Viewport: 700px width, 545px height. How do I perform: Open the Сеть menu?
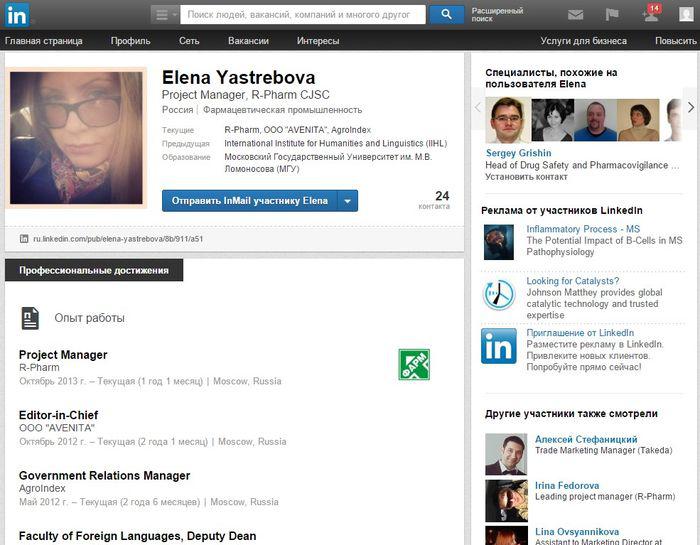[x=189, y=41]
